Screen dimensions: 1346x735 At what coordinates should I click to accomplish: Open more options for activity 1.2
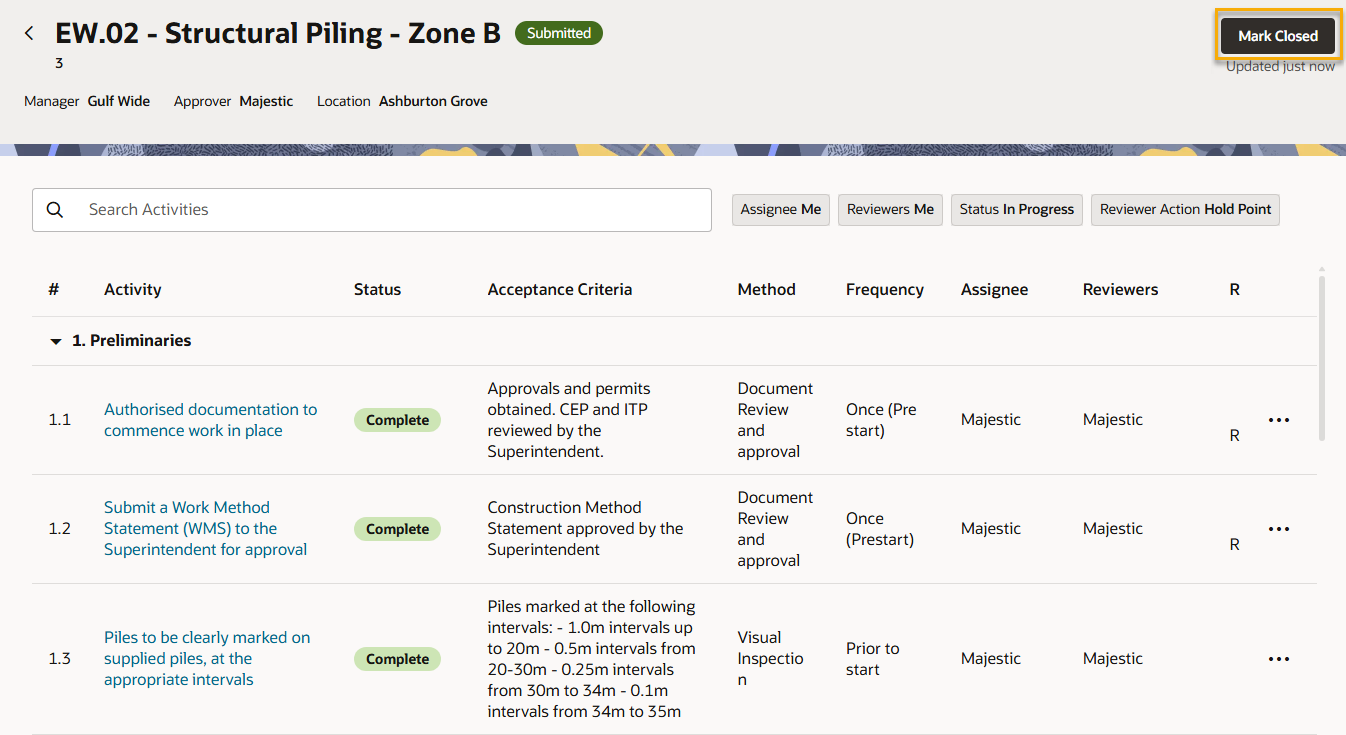point(1278,529)
